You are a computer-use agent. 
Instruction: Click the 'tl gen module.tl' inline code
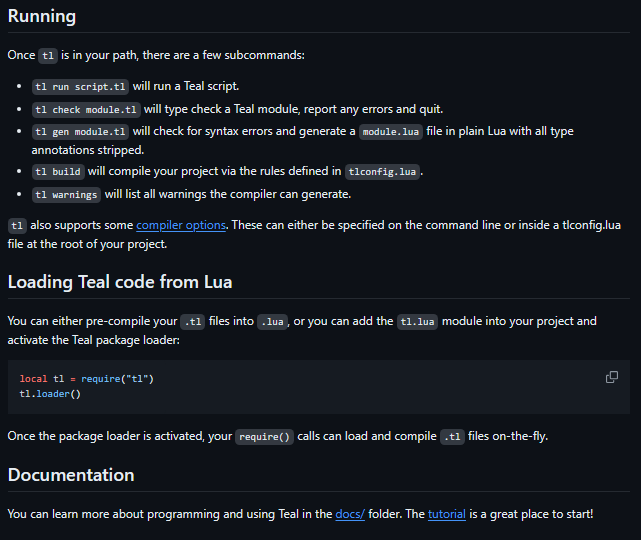click(80, 132)
